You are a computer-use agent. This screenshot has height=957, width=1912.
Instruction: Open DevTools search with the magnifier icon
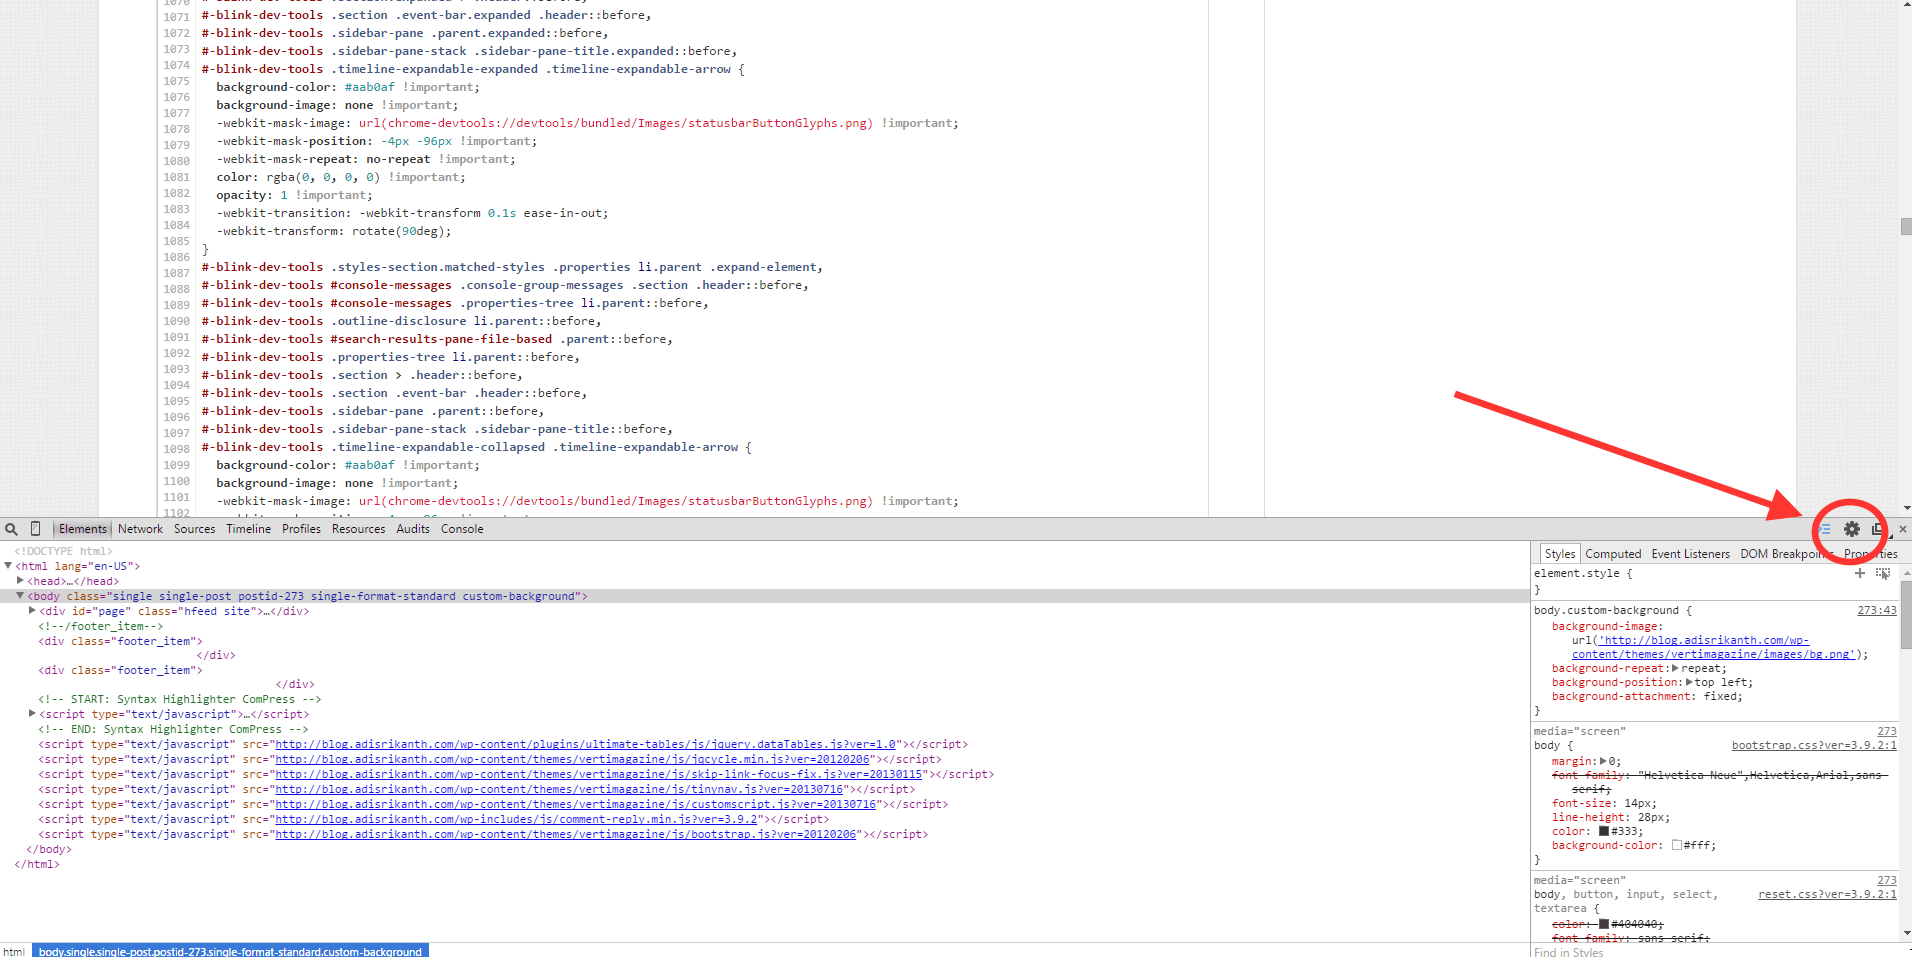[x=11, y=529]
